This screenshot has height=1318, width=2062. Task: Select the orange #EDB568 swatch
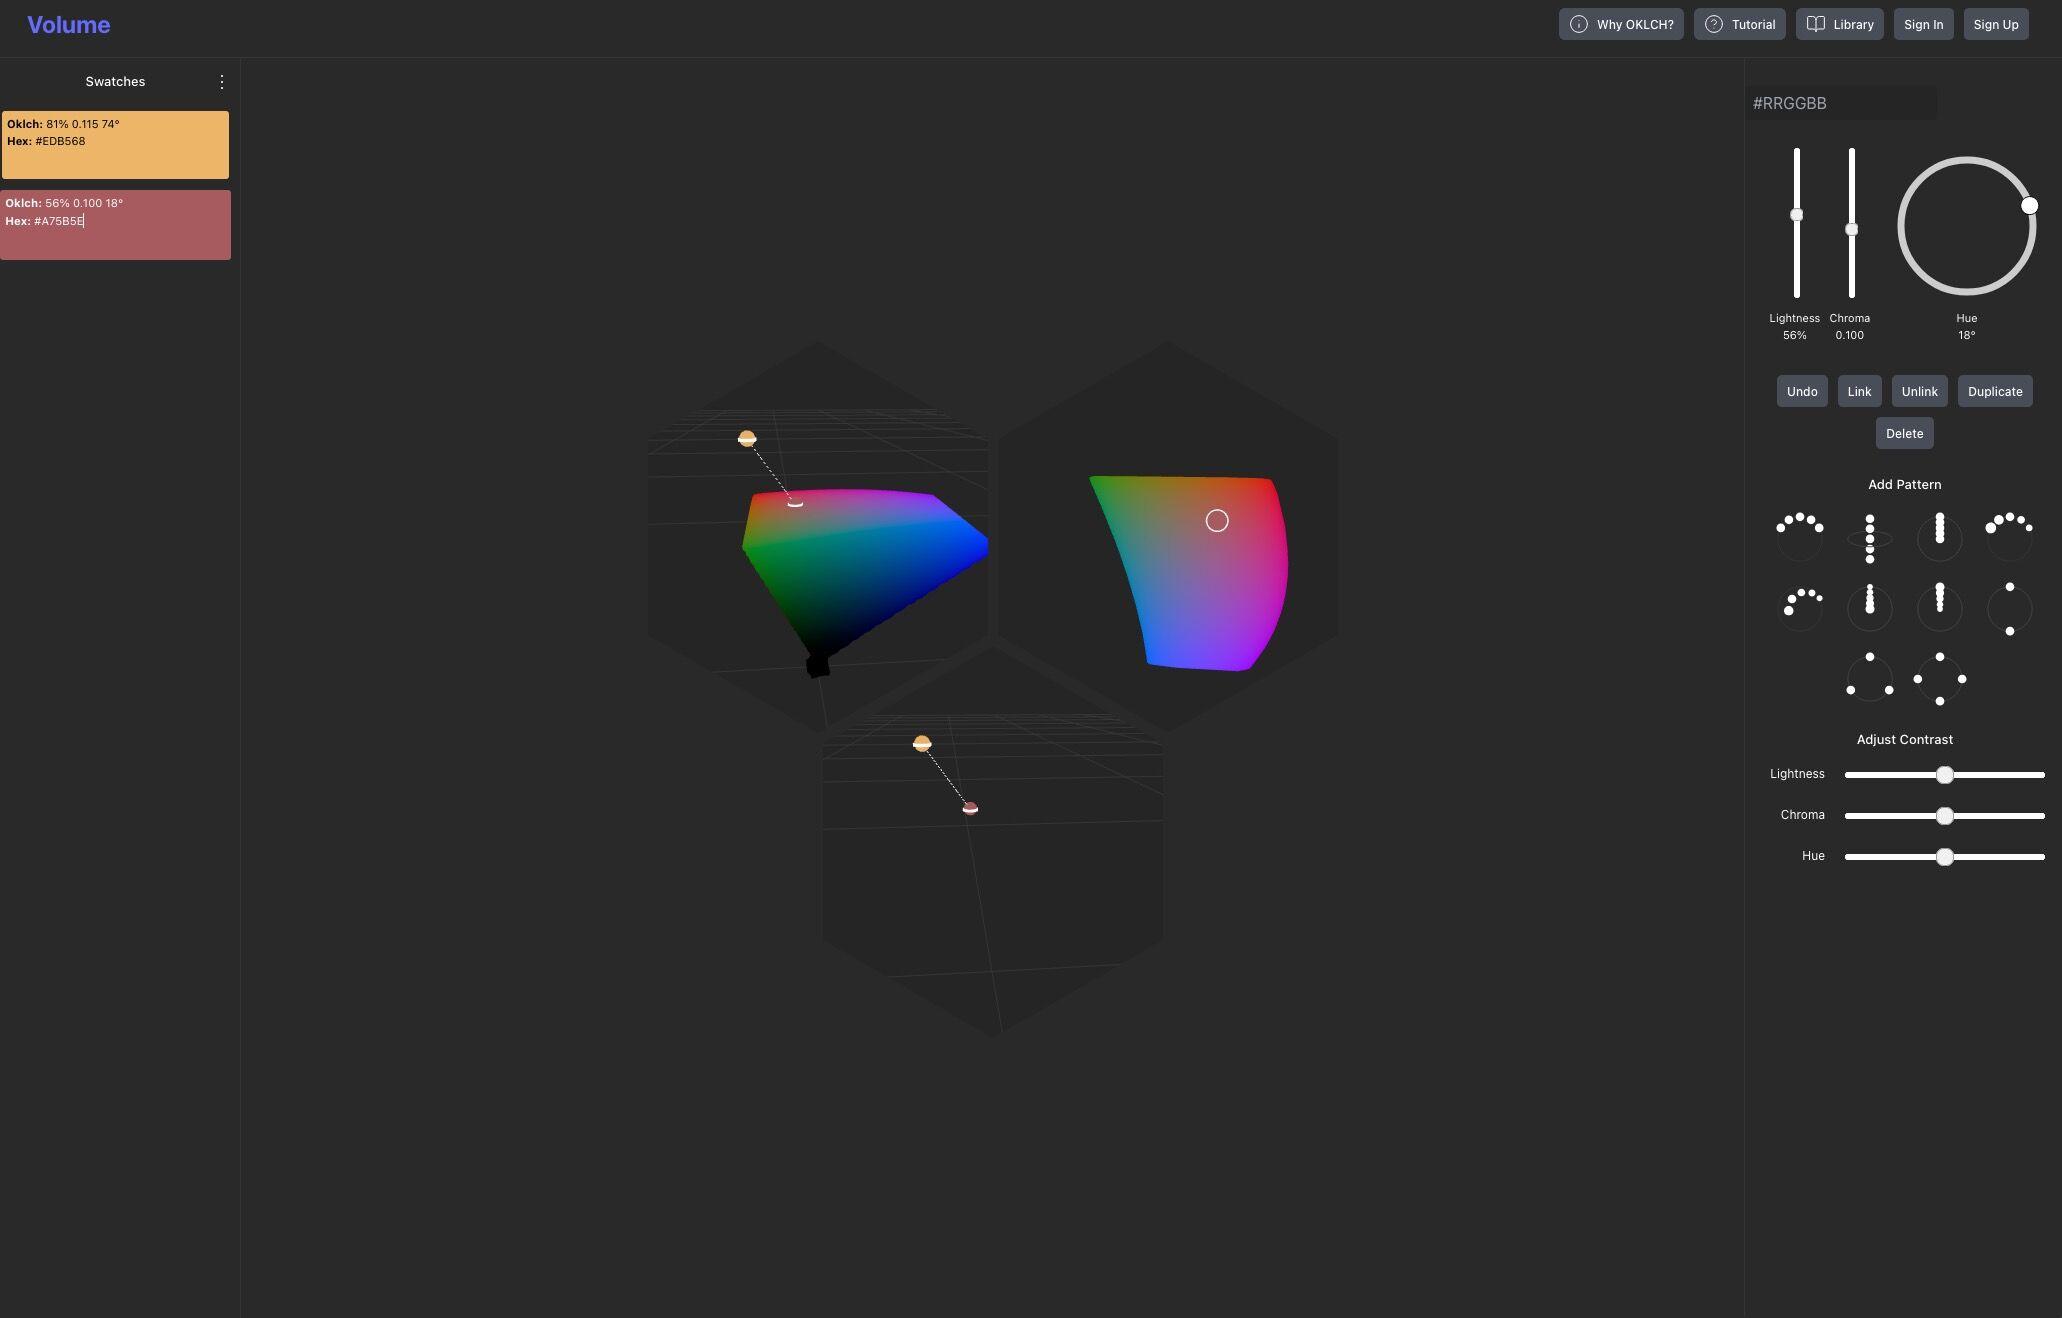pos(115,145)
